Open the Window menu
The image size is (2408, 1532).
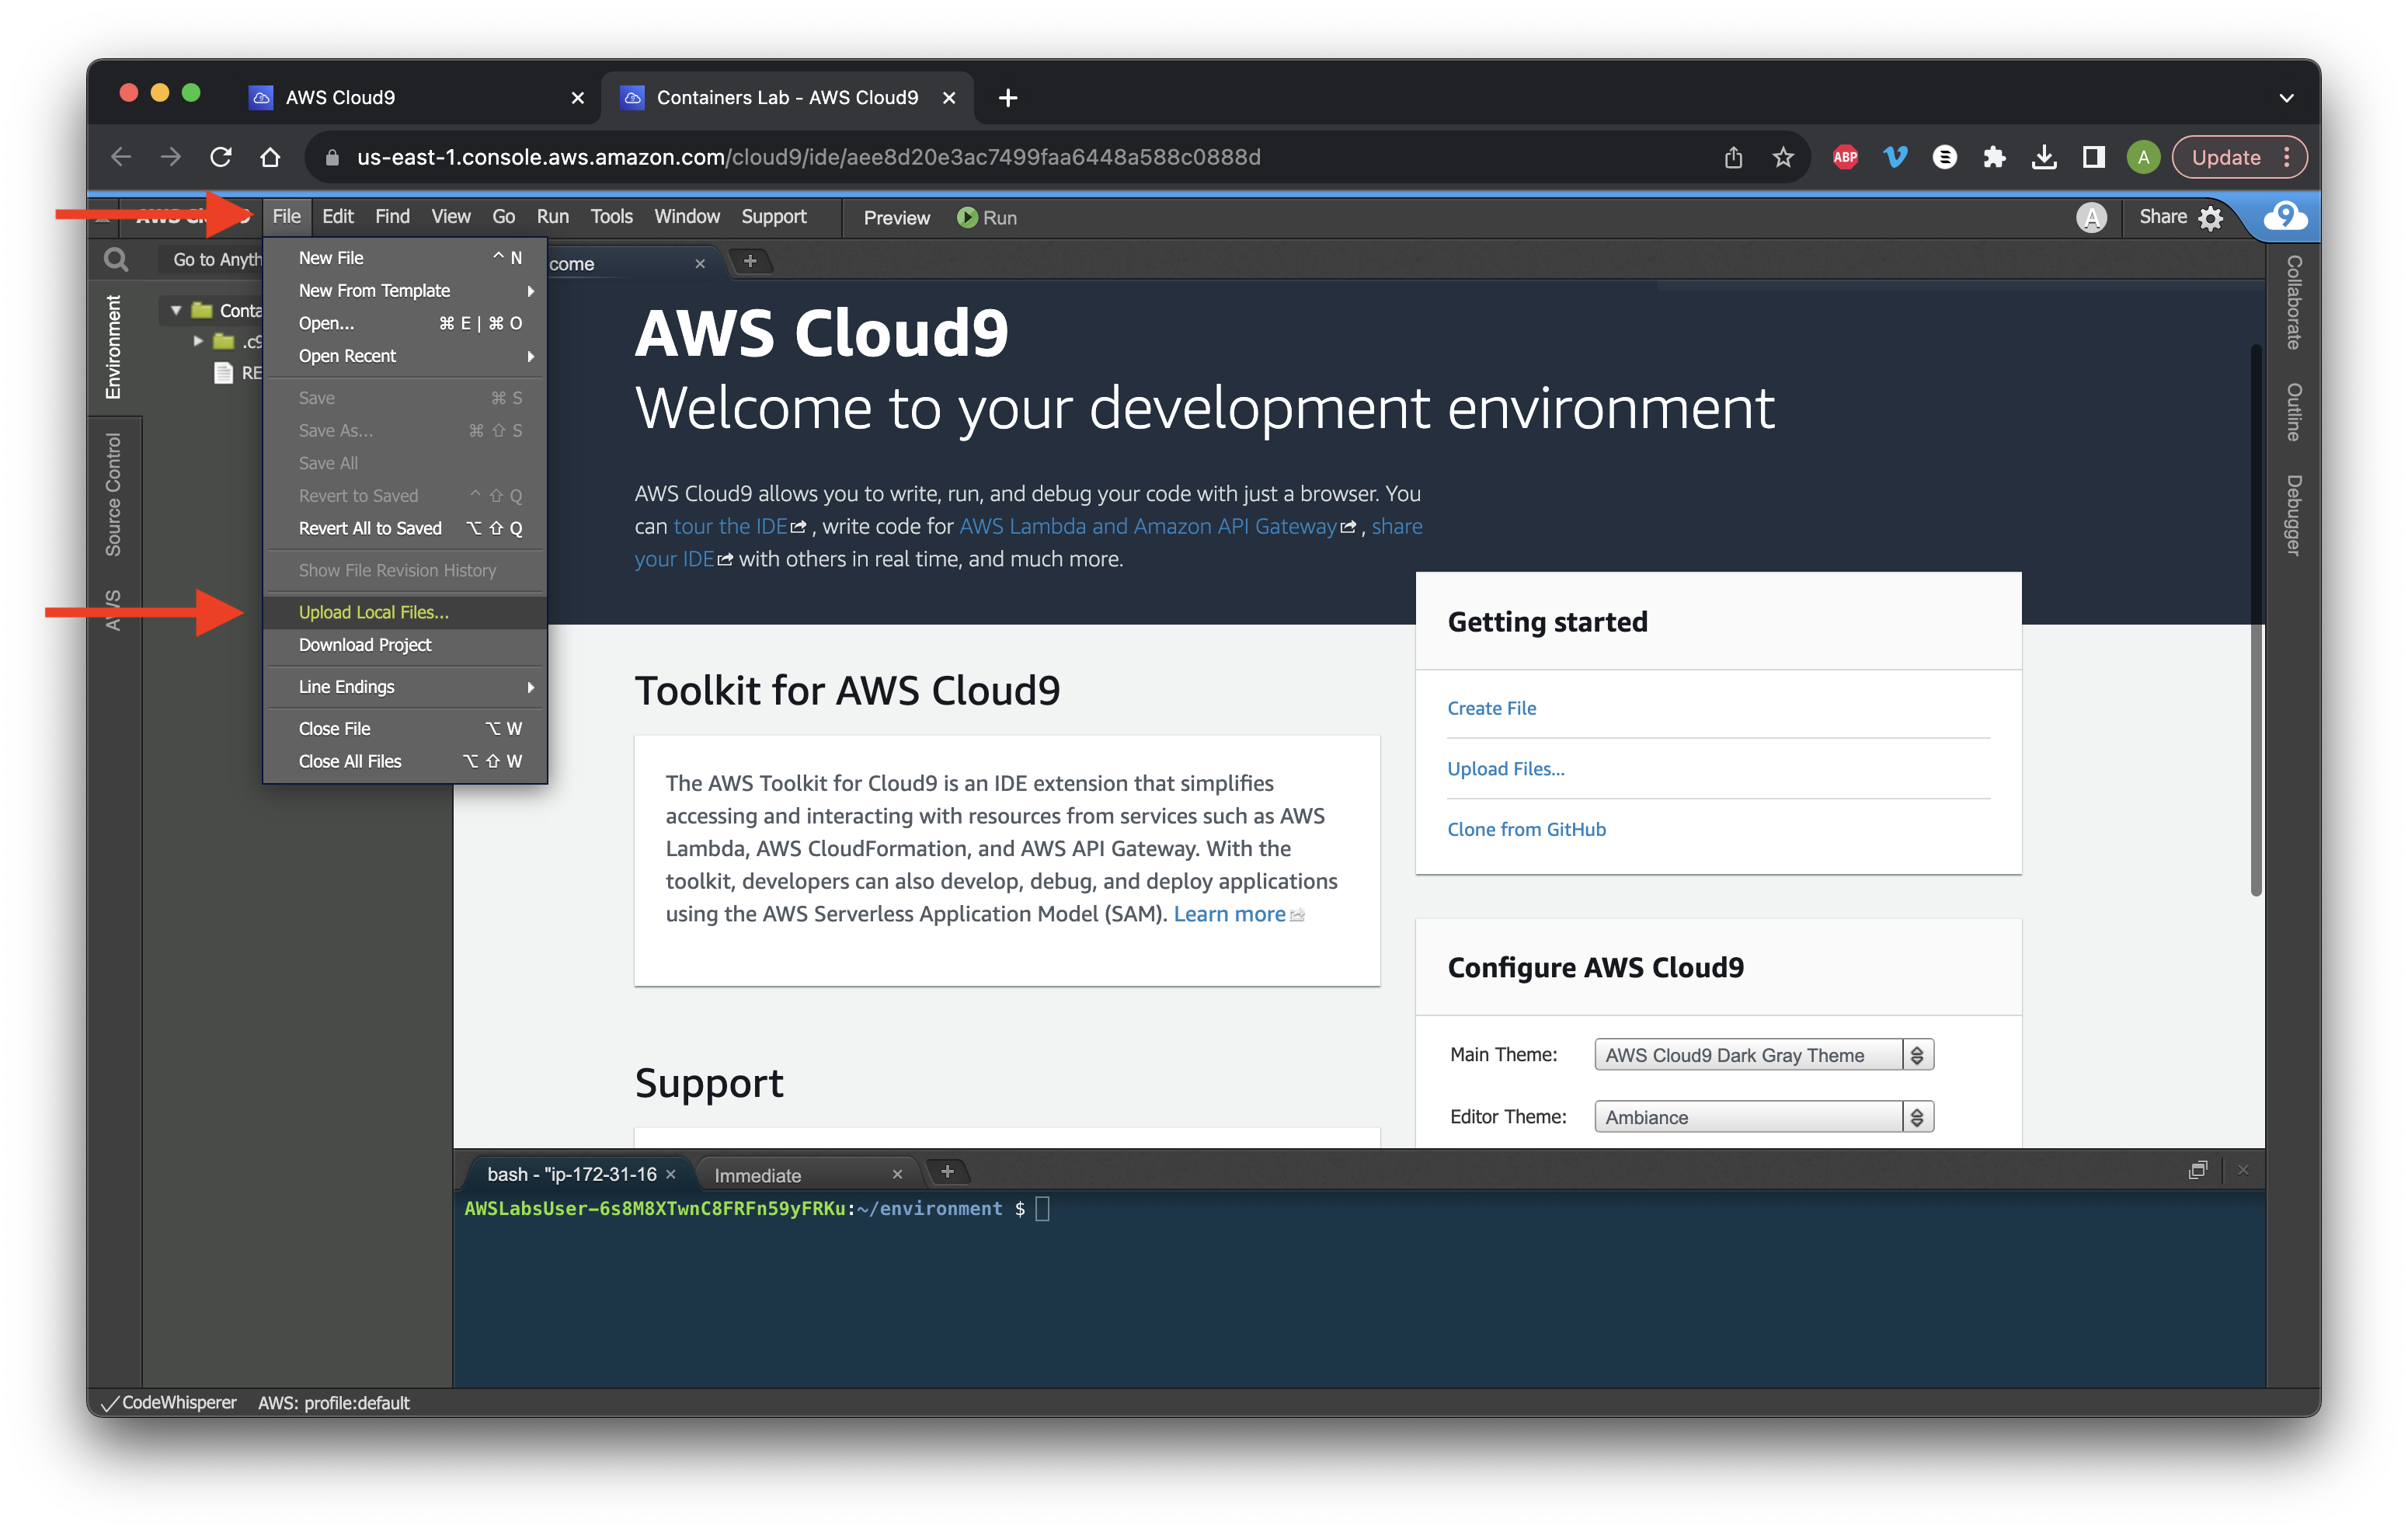point(686,216)
